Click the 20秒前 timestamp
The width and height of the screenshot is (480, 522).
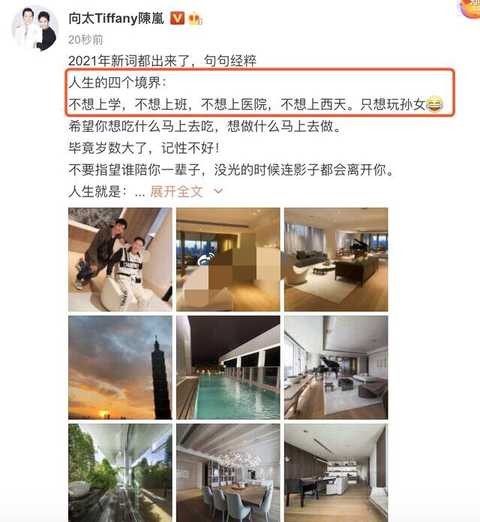tap(86, 40)
